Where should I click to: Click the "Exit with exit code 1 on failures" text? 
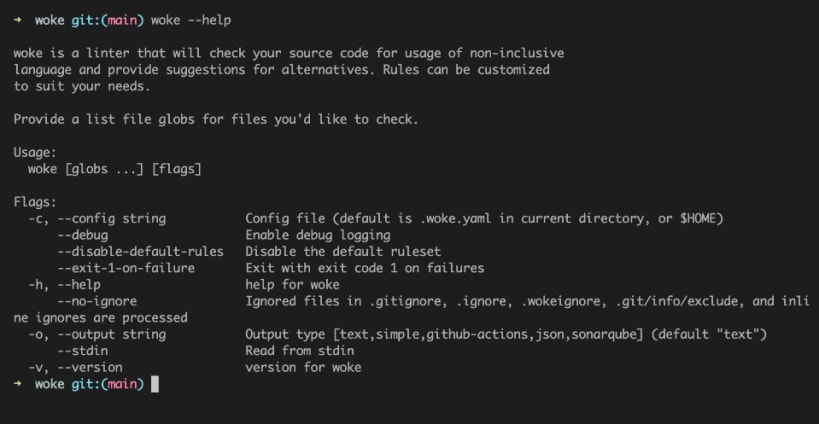pyautogui.click(x=364, y=268)
